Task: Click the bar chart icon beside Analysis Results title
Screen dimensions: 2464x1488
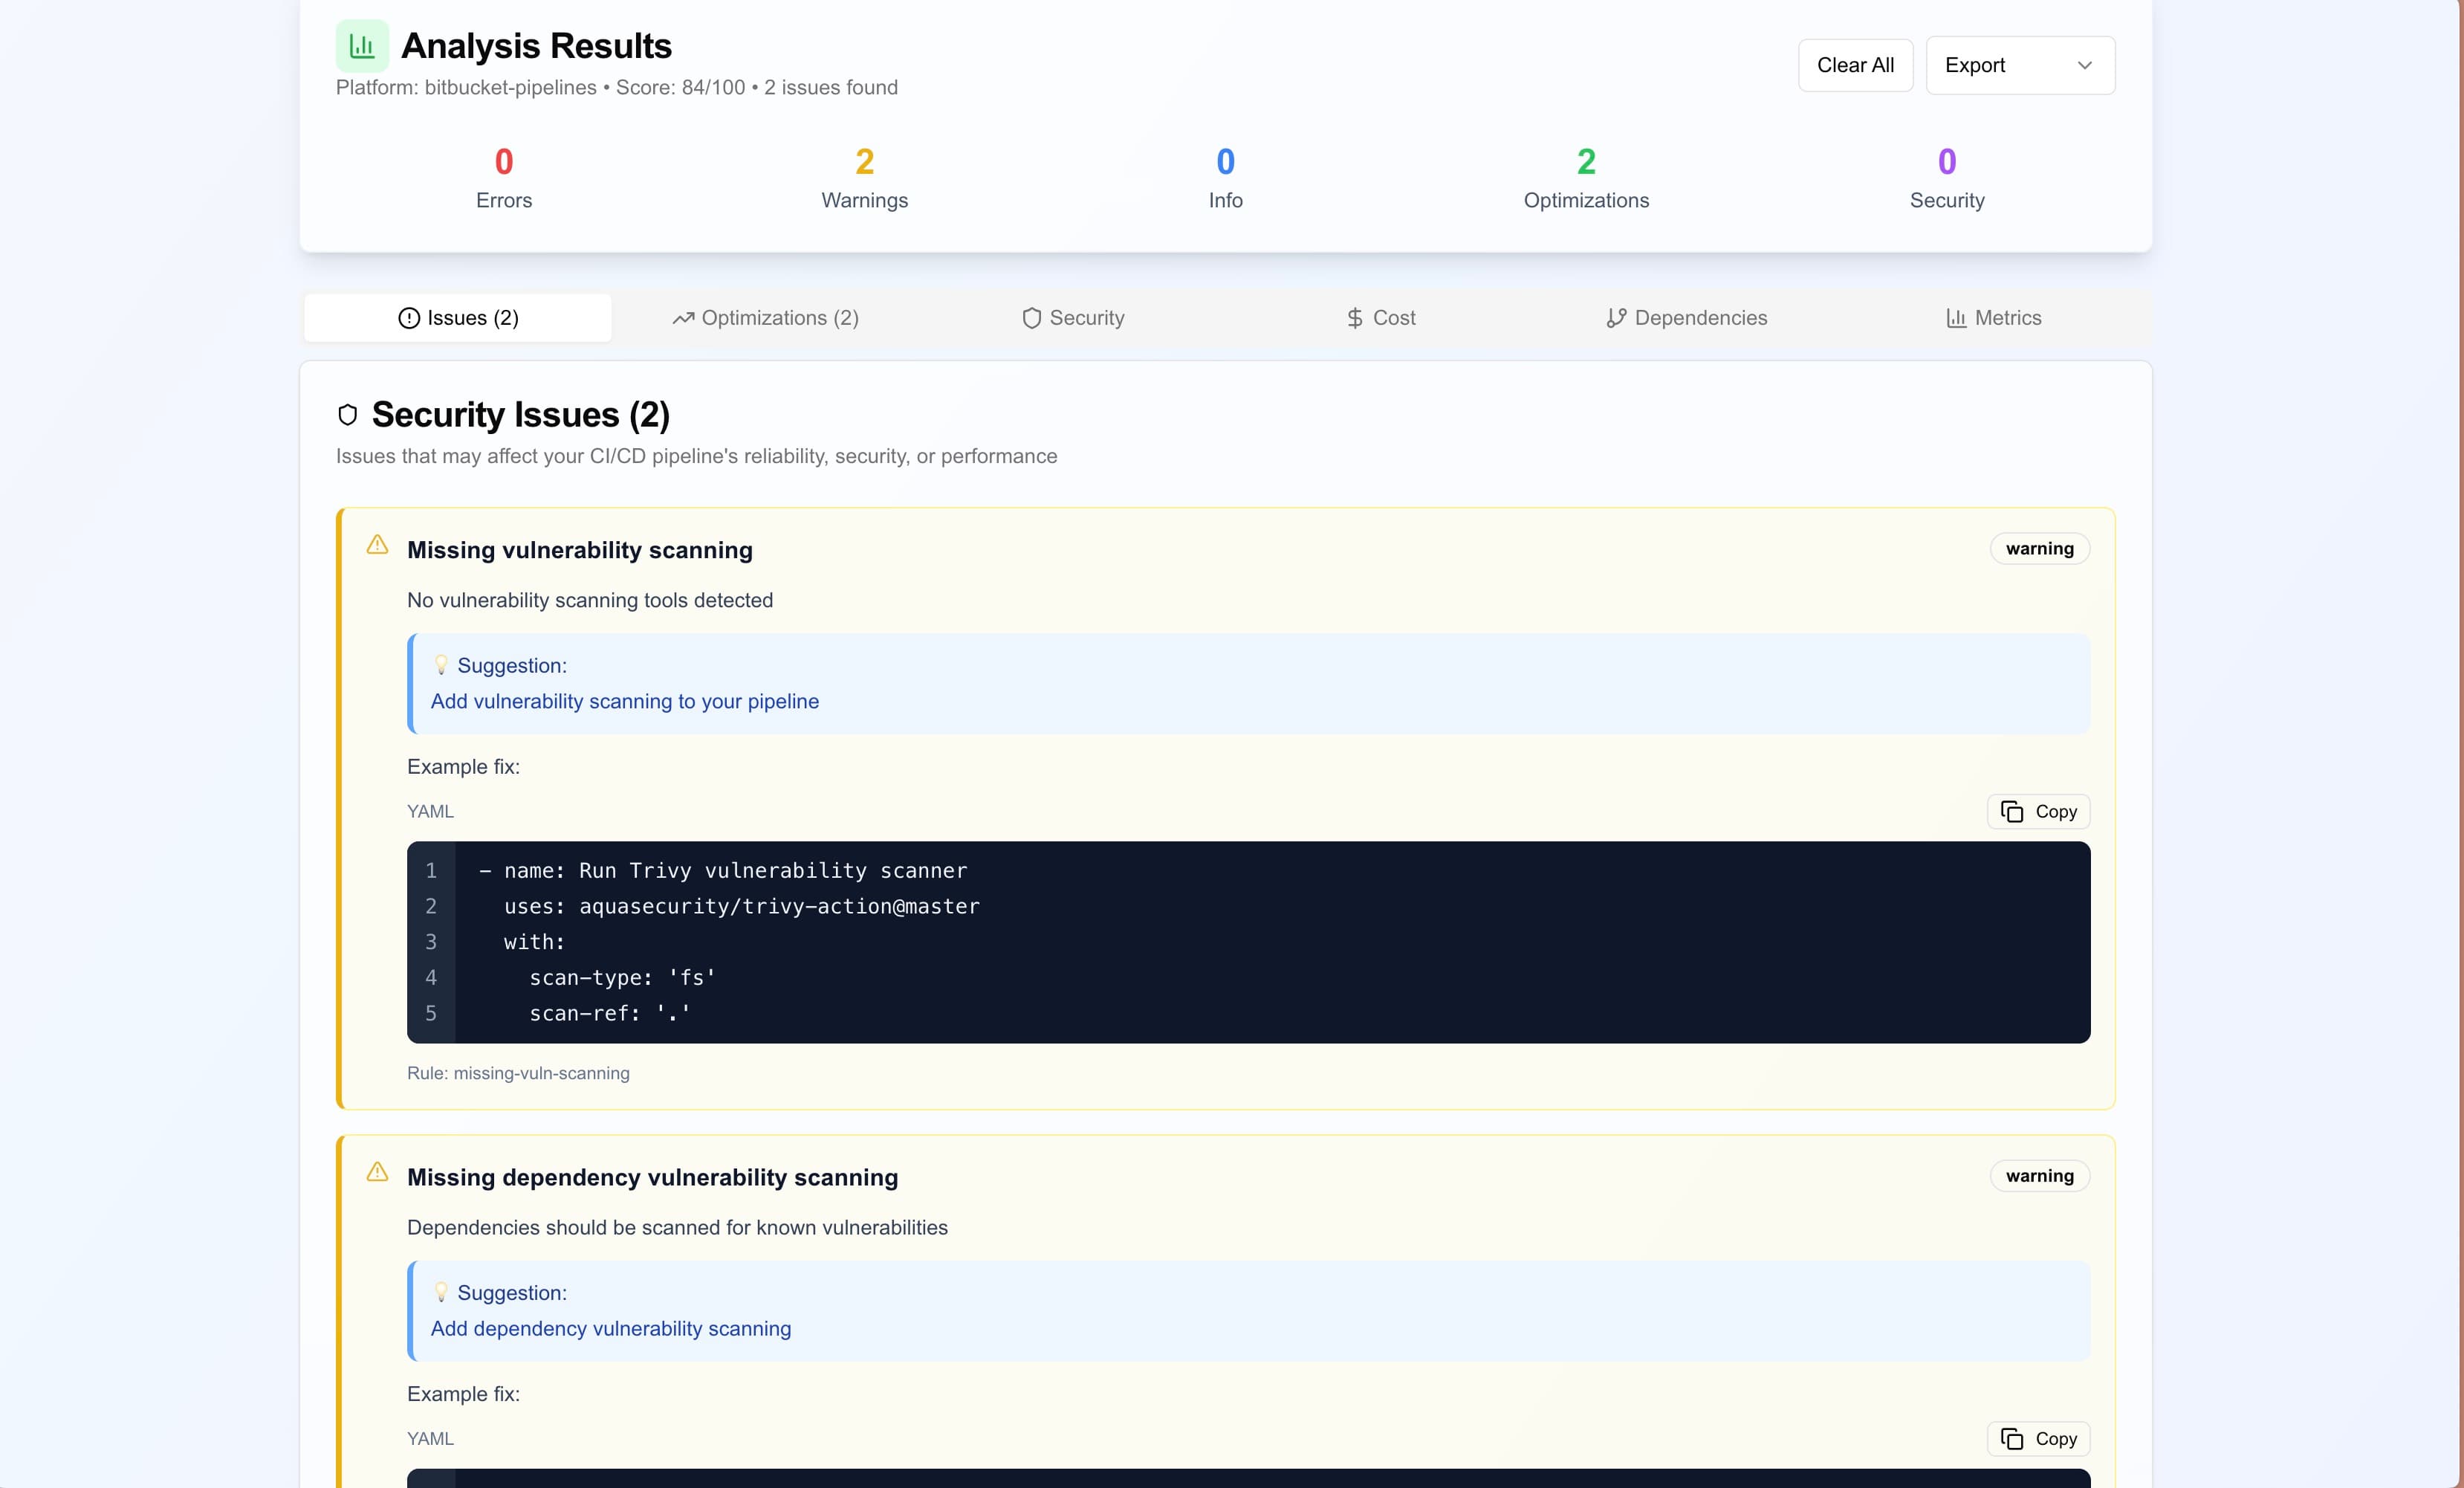Action: (361, 45)
